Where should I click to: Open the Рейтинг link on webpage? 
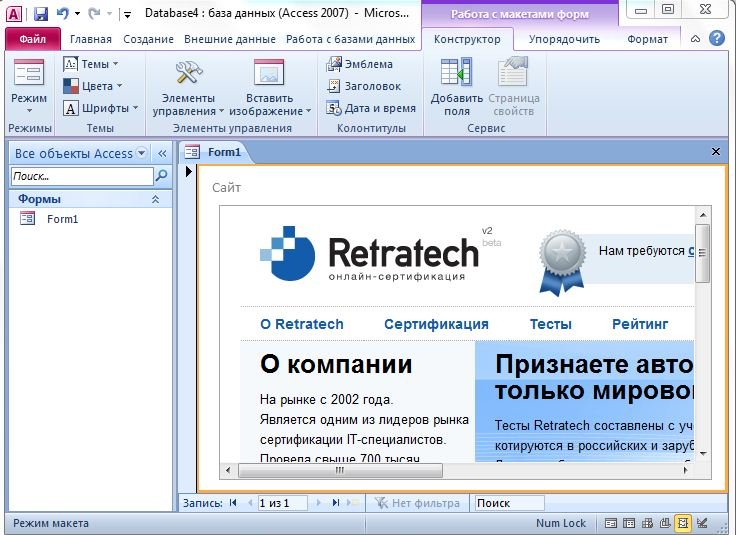[640, 324]
